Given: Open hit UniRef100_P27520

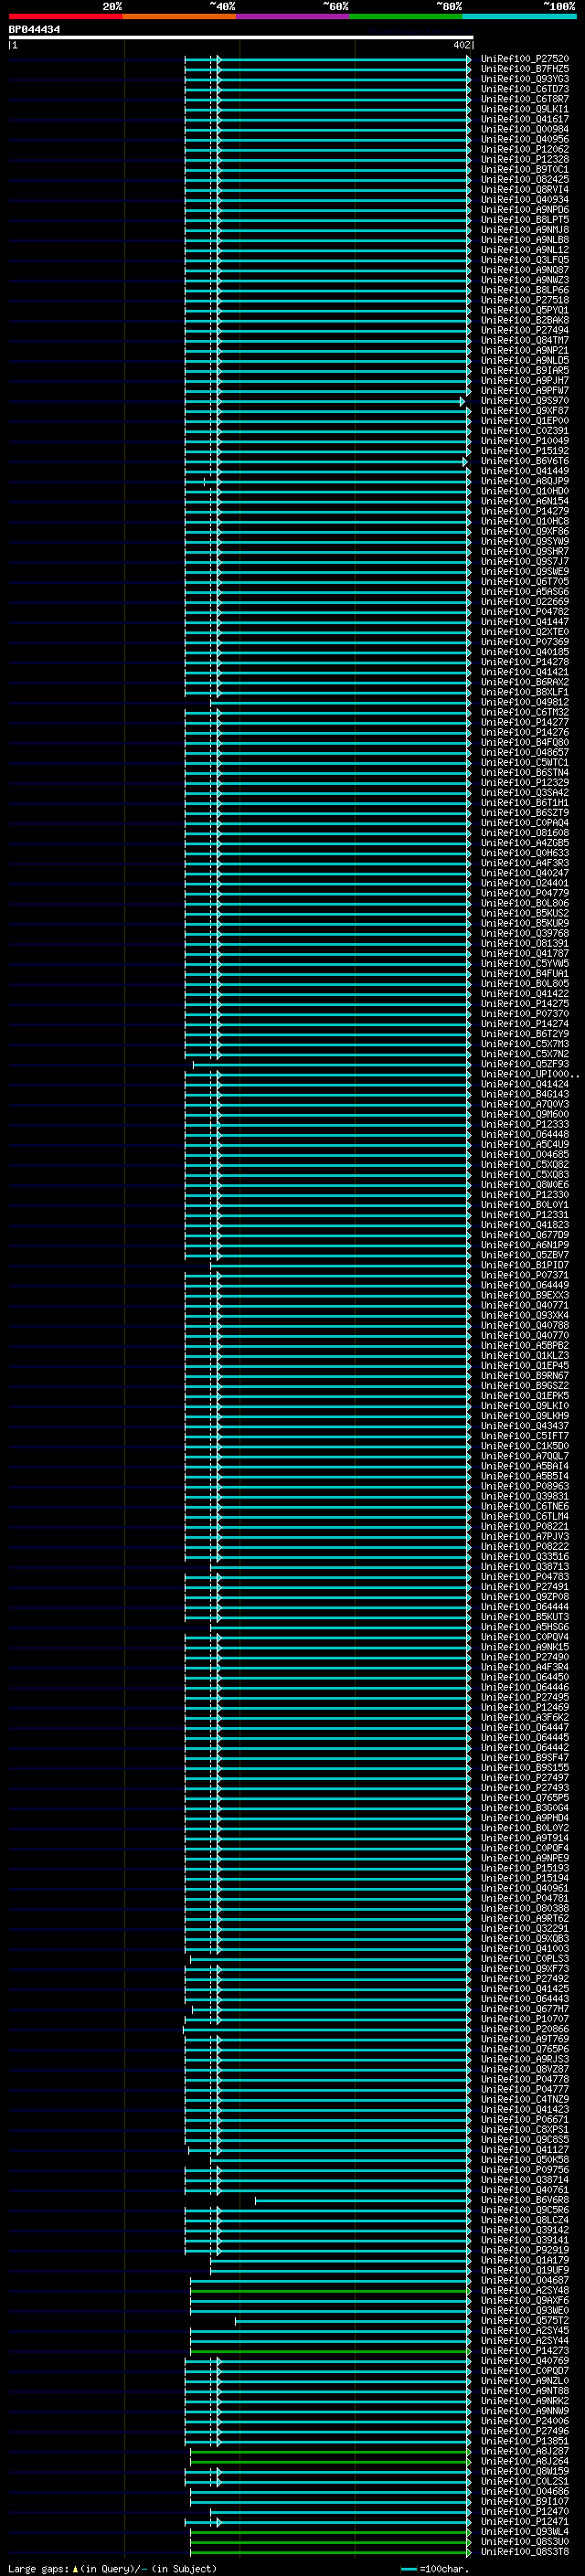Looking at the screenshot, I should click(x=525, y=60).
